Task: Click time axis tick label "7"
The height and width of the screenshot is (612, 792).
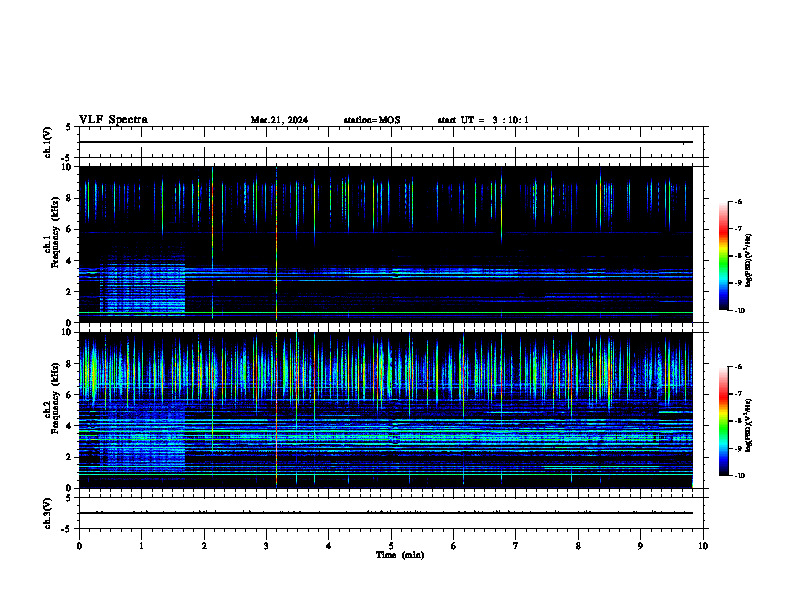Action: click(x=516, y=546)
